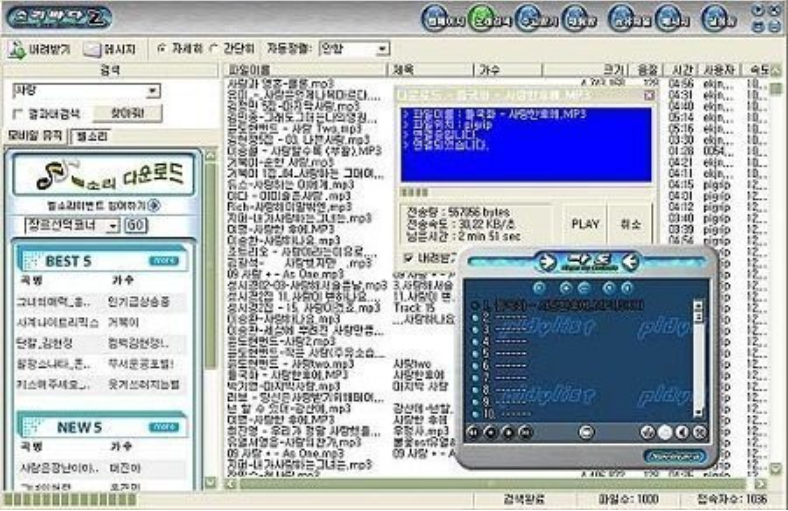Switch to the 모바일 뮤직 tab

pos(35,135)
